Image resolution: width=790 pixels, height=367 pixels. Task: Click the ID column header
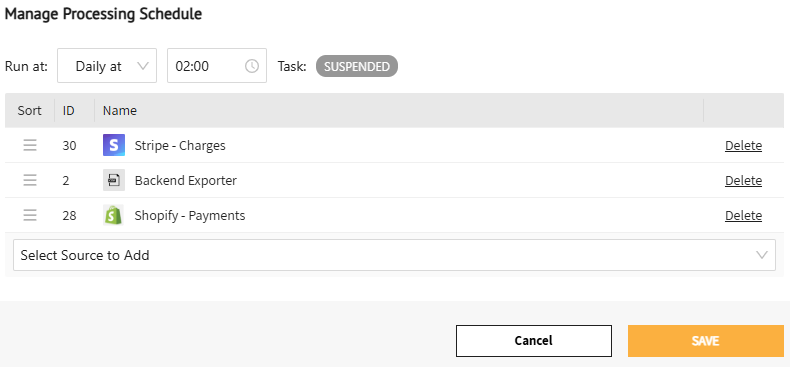(69, 110)
